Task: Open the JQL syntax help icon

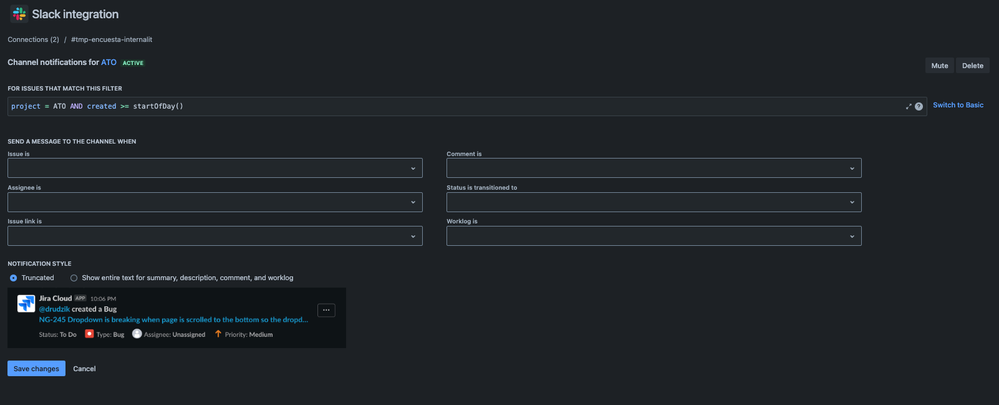Action: click(x=919, y=106)
